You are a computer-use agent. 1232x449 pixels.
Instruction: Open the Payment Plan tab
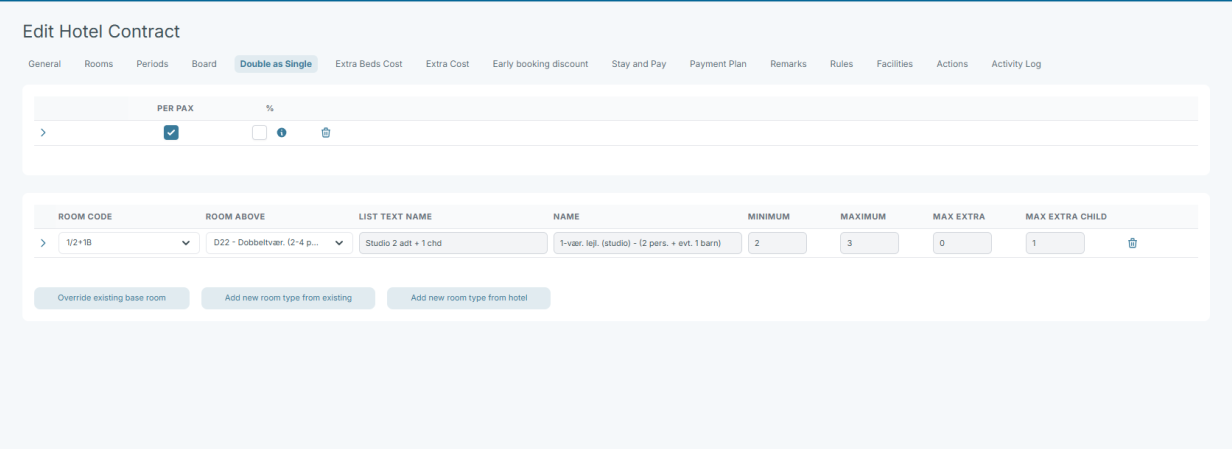click(x=718, y=64)
